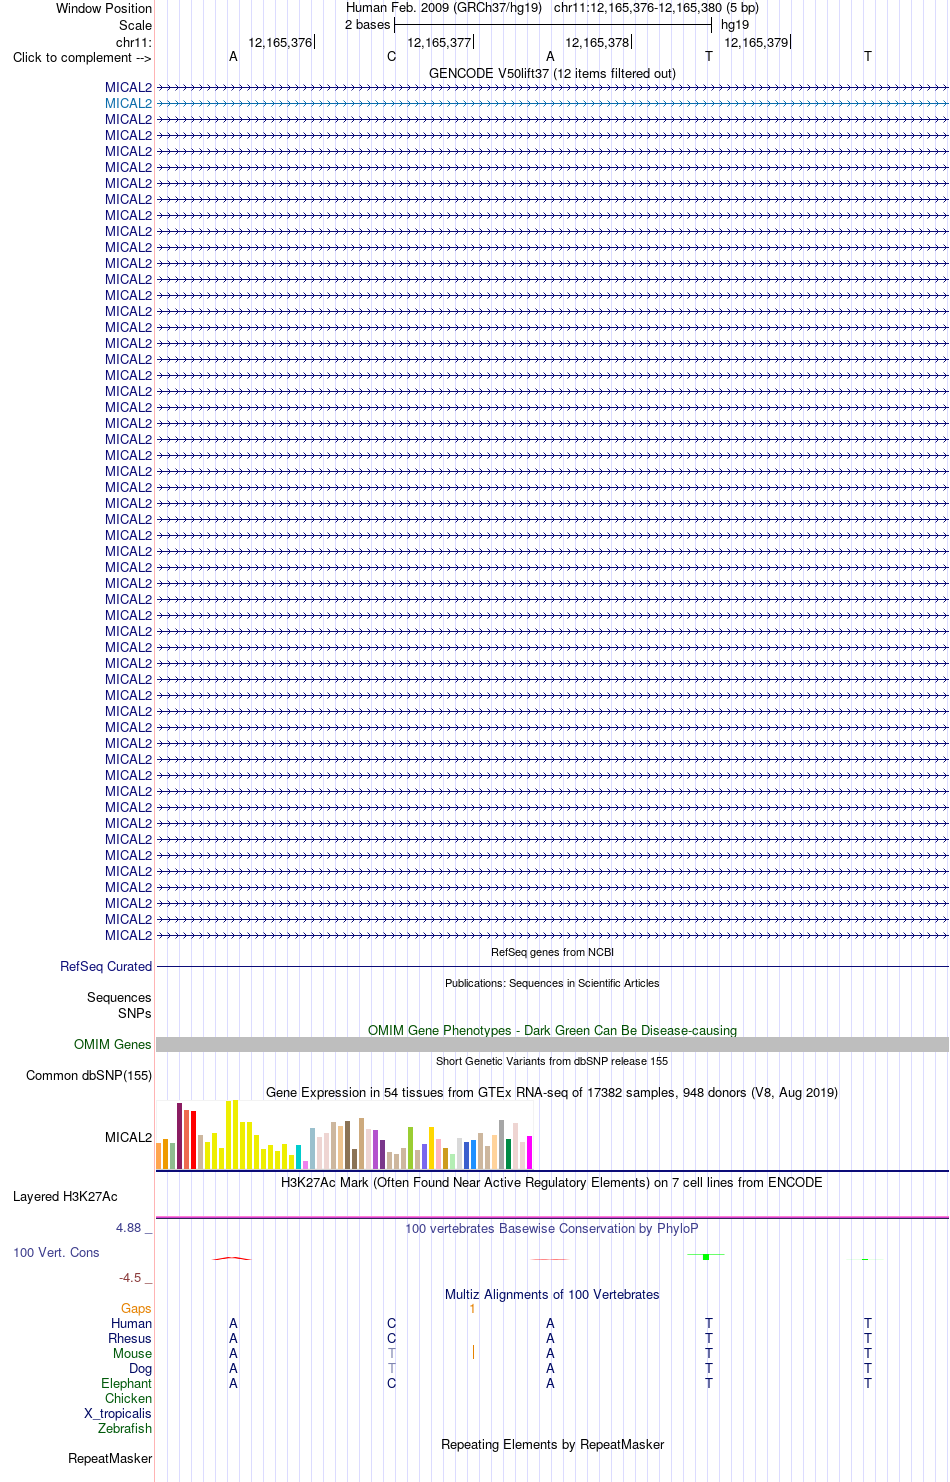Click the 'Click to complement -->' label
Screen dimensions: 950x1482
click(x=82, y=57)
